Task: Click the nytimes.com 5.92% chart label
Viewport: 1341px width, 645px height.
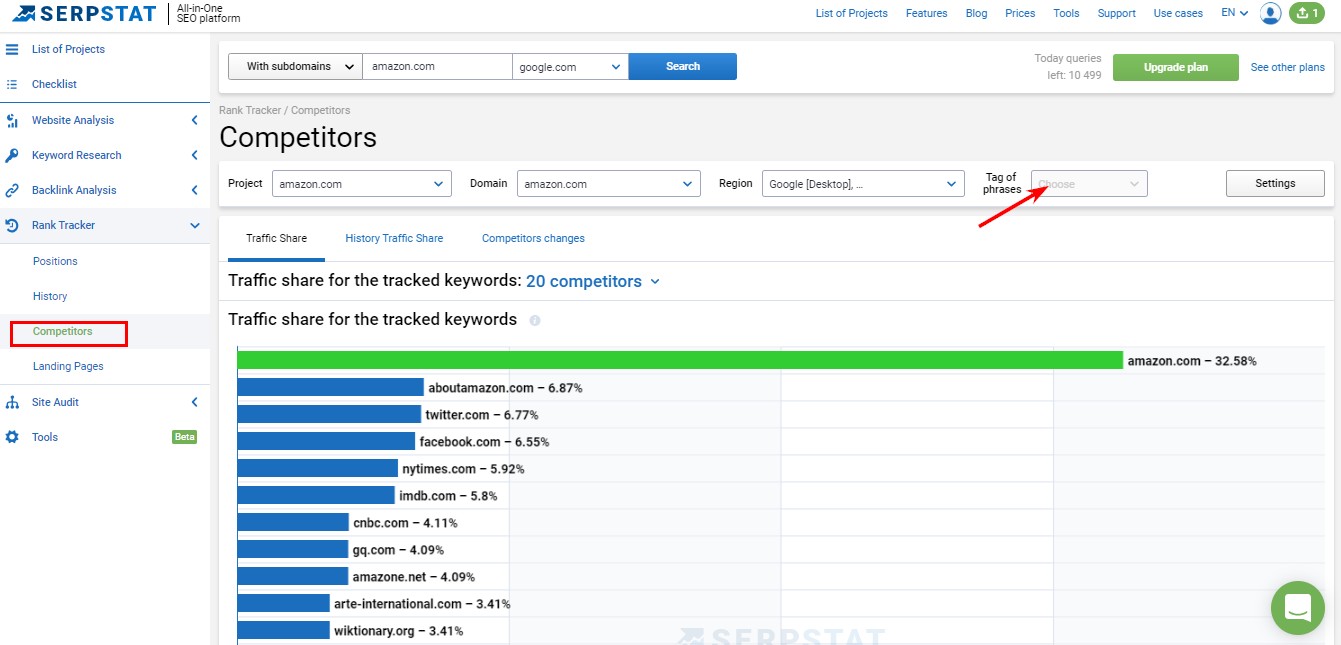Action: tap(463, 468)
